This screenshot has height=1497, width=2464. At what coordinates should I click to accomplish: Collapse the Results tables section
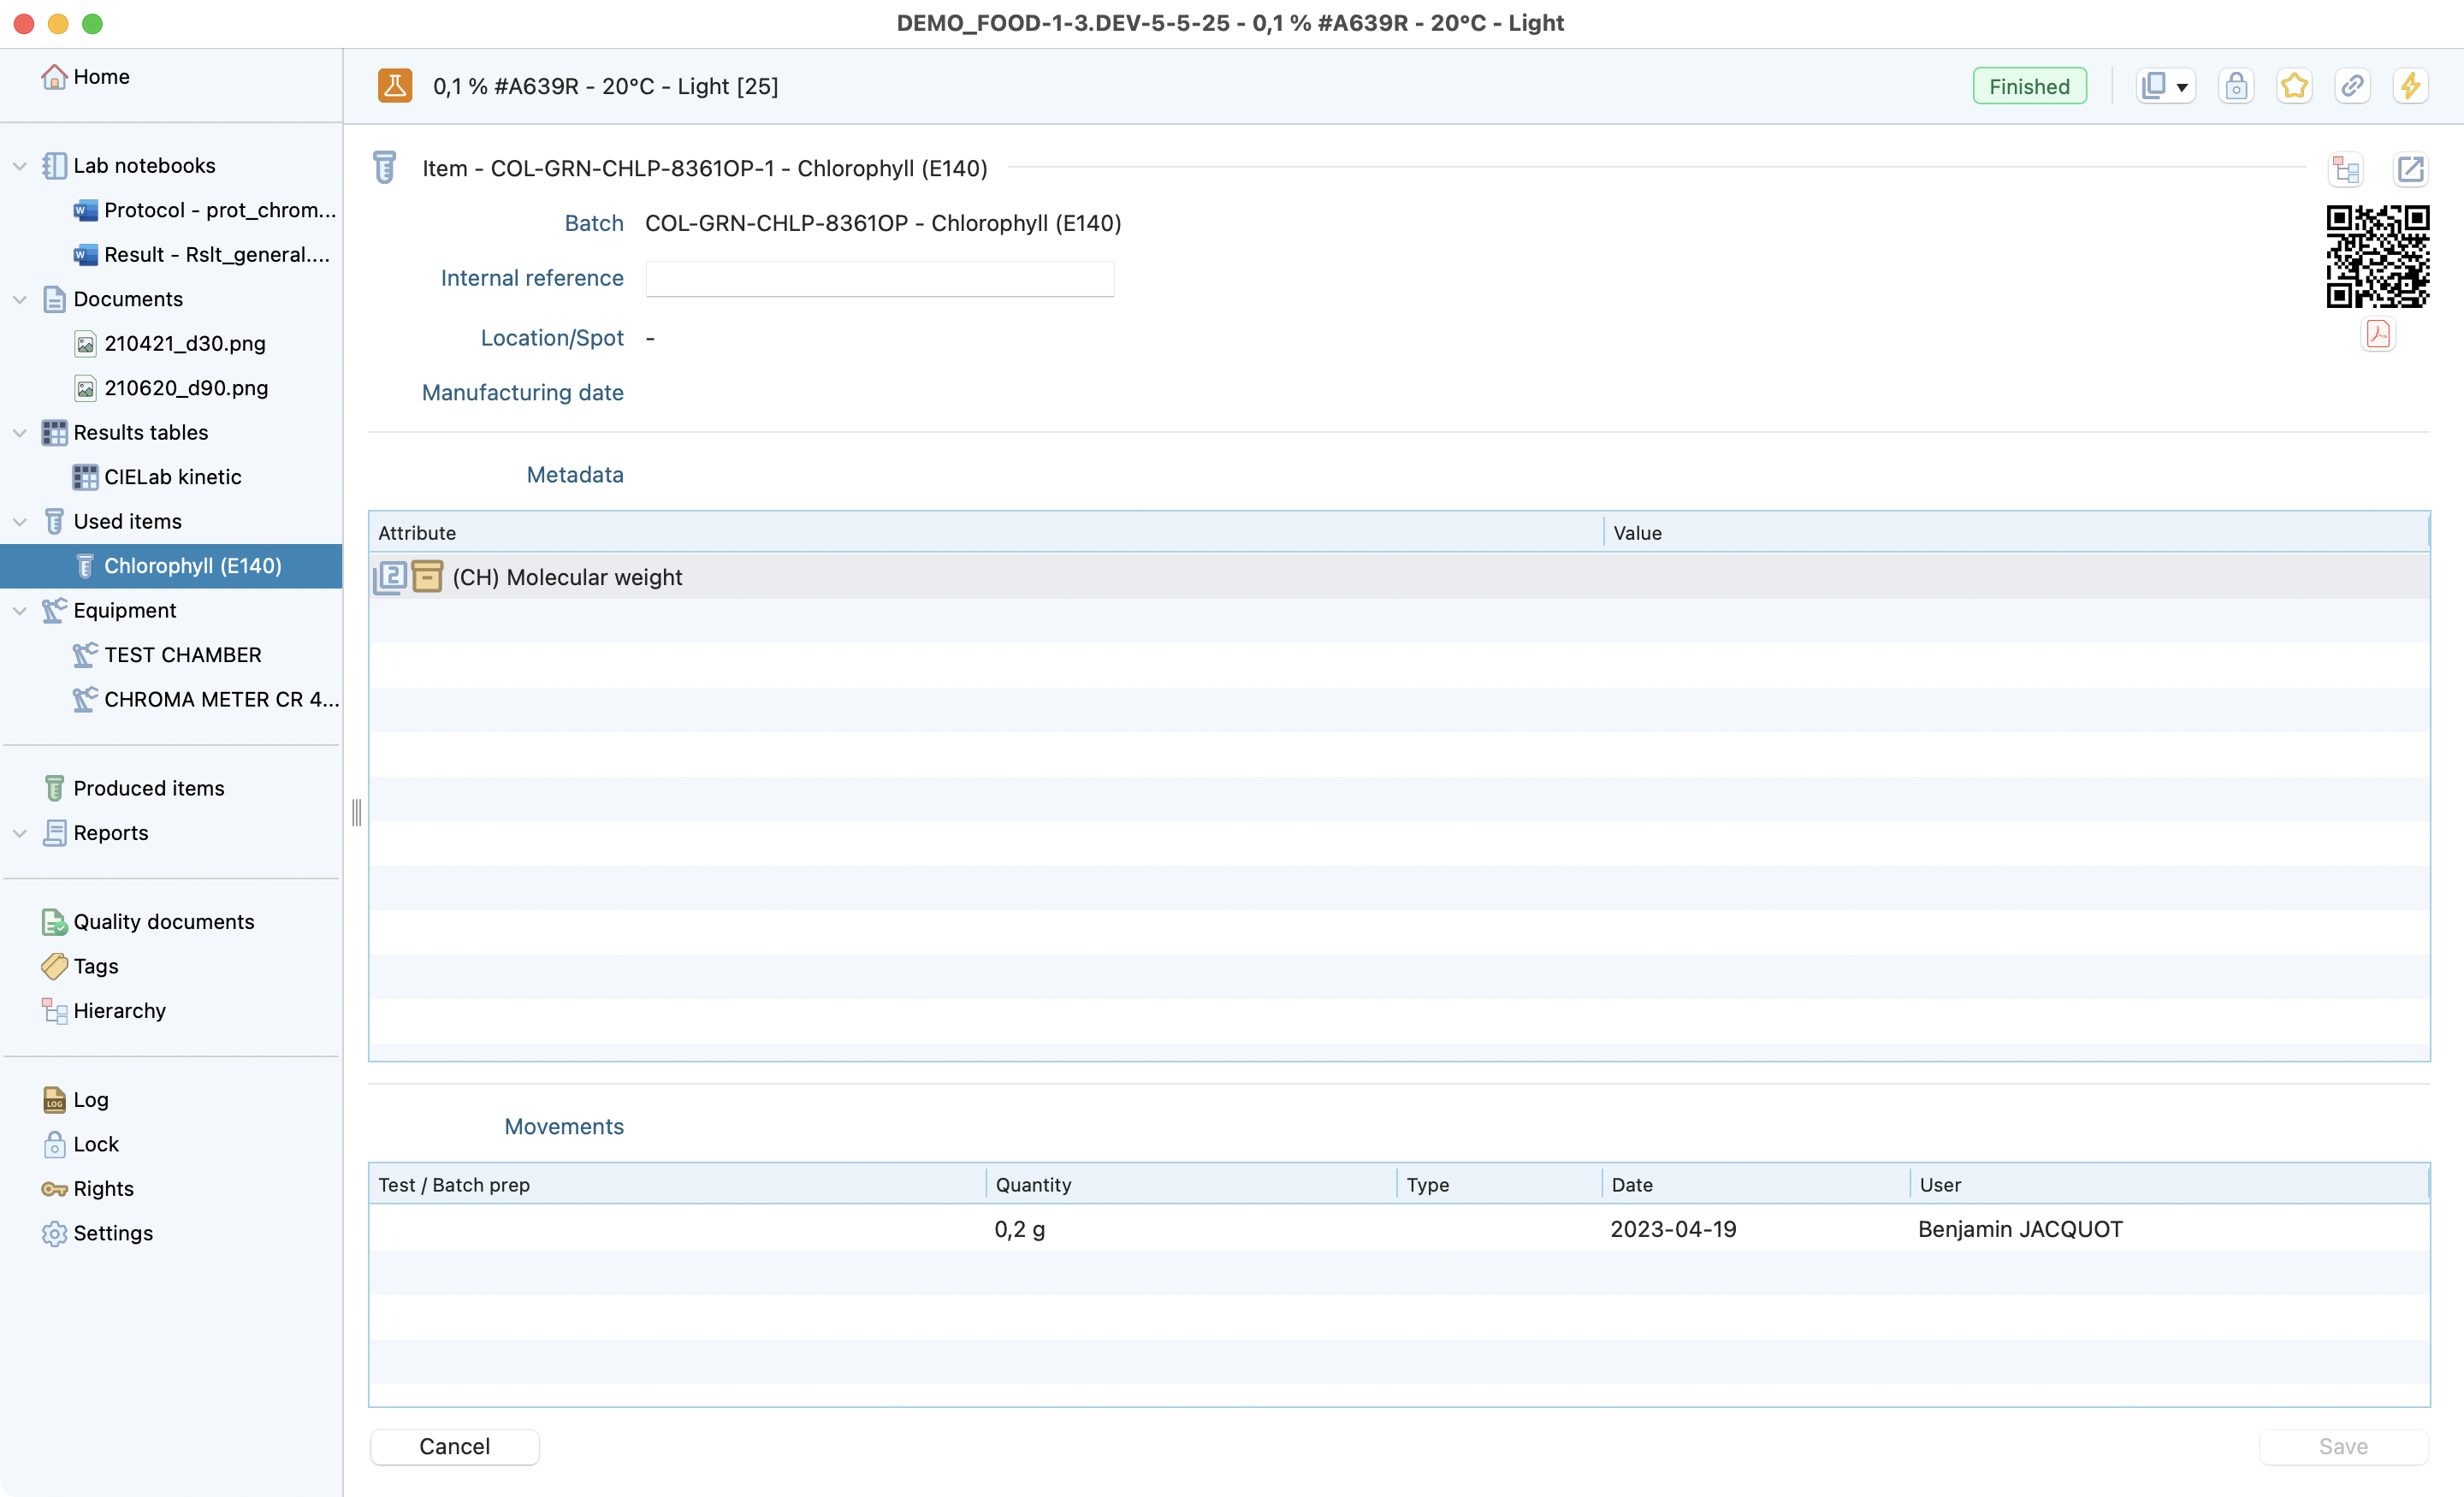20,433
